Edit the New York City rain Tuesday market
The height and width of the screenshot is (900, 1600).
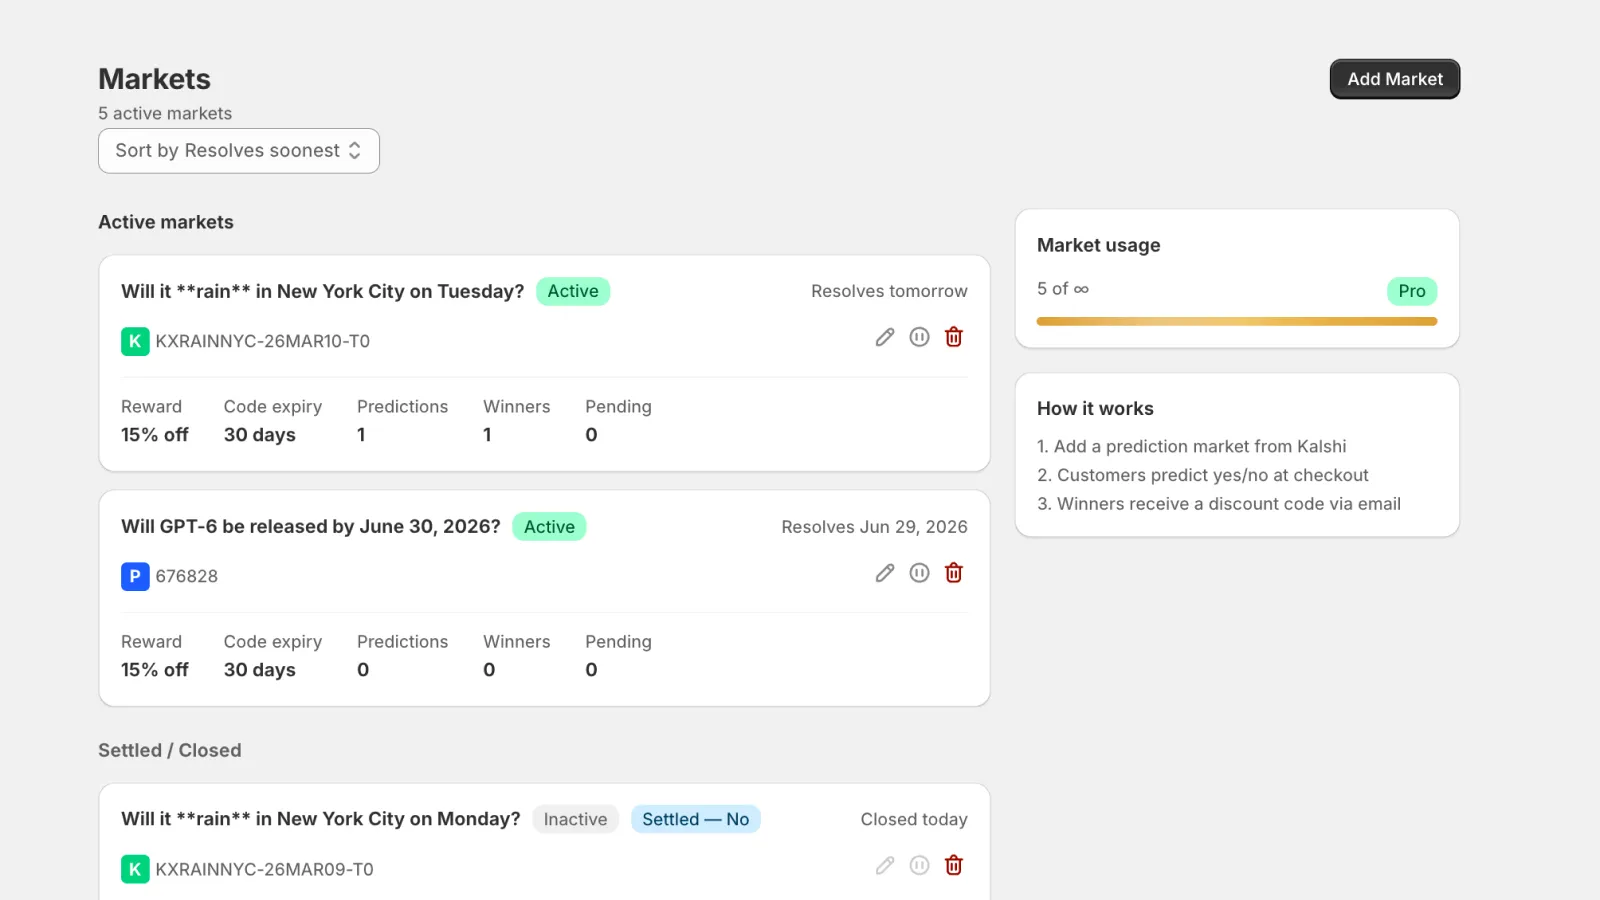(884, 337)
